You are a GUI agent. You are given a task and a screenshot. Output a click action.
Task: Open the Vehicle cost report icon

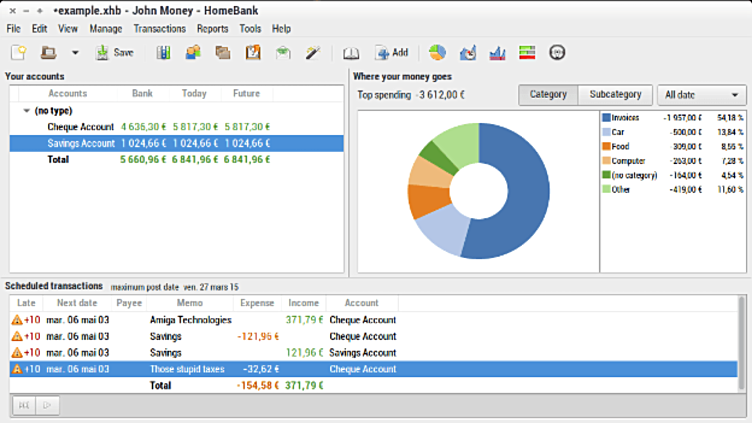pos(558,52)
